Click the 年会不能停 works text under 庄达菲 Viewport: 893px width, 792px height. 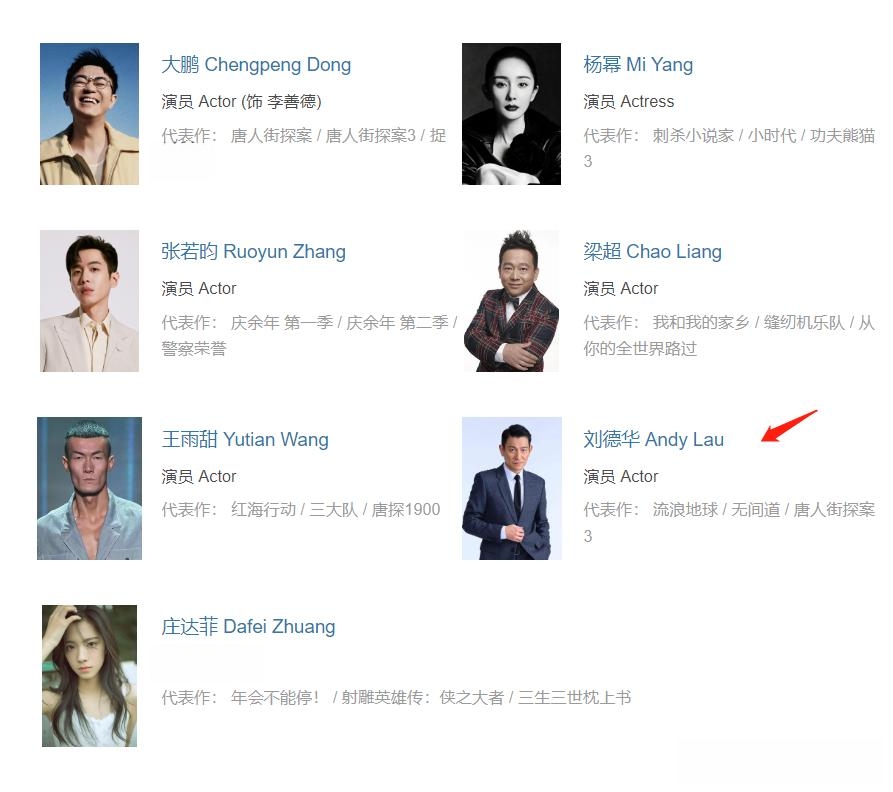275,697
